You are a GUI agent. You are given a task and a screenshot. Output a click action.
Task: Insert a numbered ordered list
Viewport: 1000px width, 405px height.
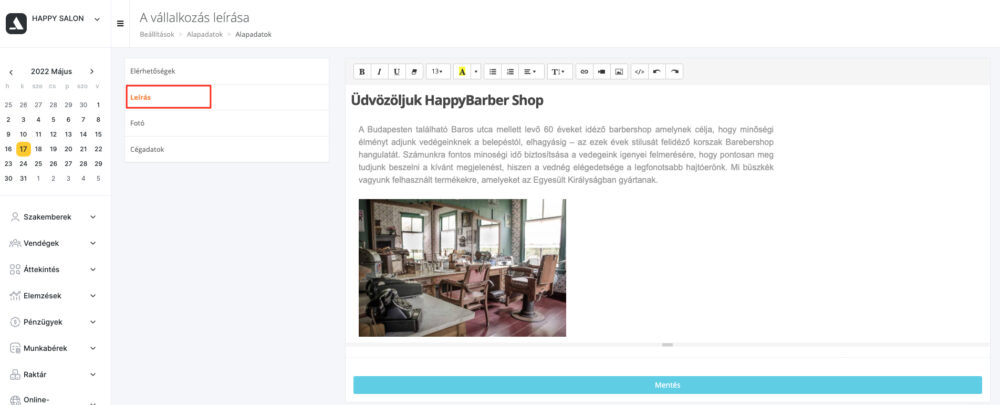coord(510,72)
